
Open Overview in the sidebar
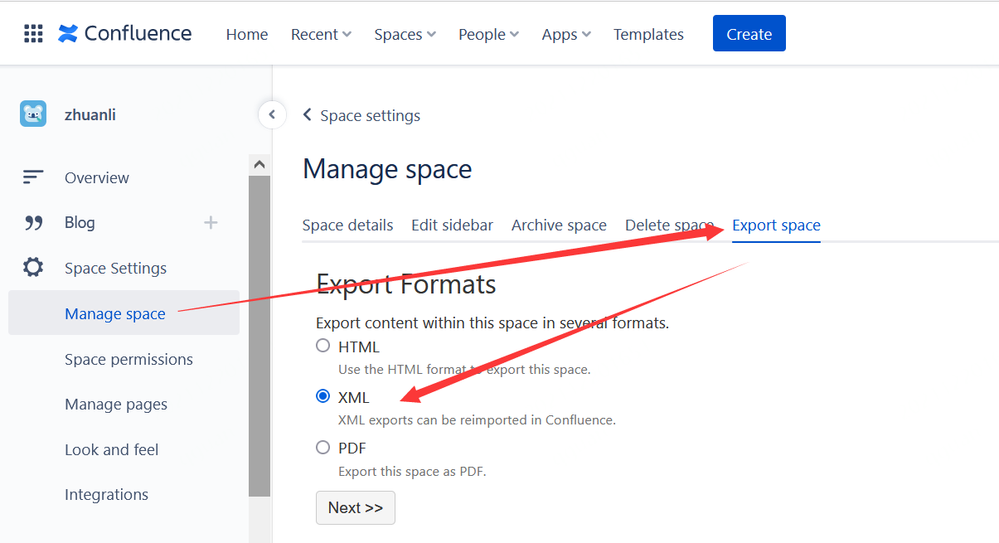point(96,178)
